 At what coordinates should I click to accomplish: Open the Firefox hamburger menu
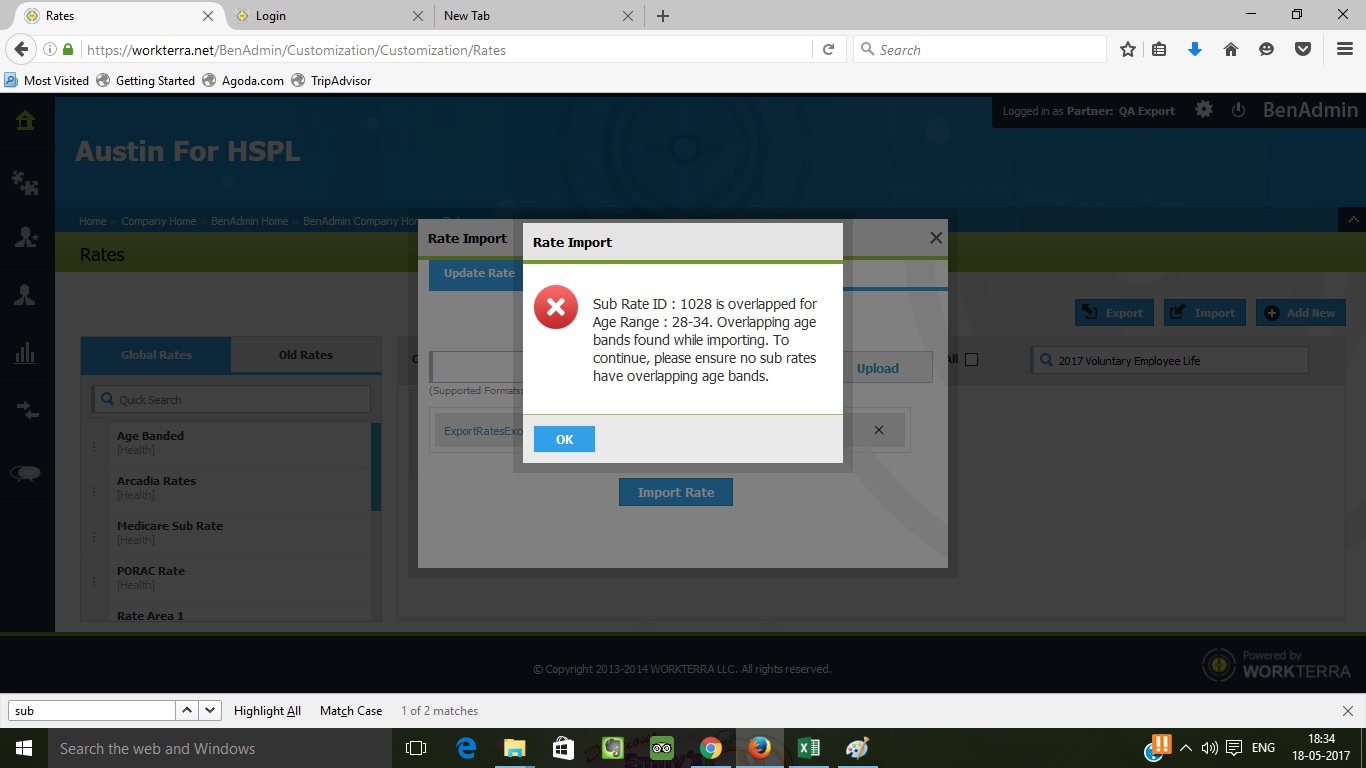(1345, 49)
